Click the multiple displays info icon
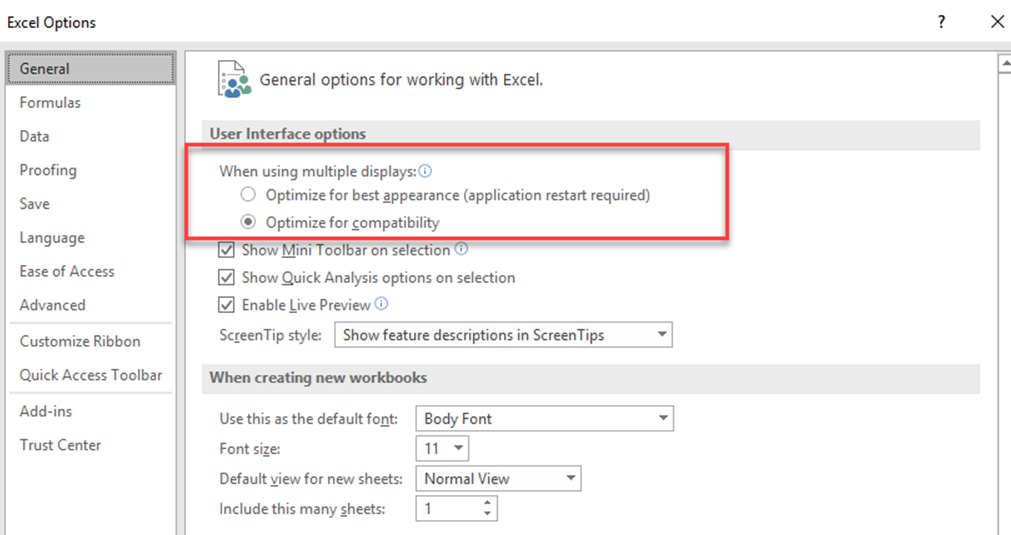This screenshot has width=1011, height=535. 425,171
